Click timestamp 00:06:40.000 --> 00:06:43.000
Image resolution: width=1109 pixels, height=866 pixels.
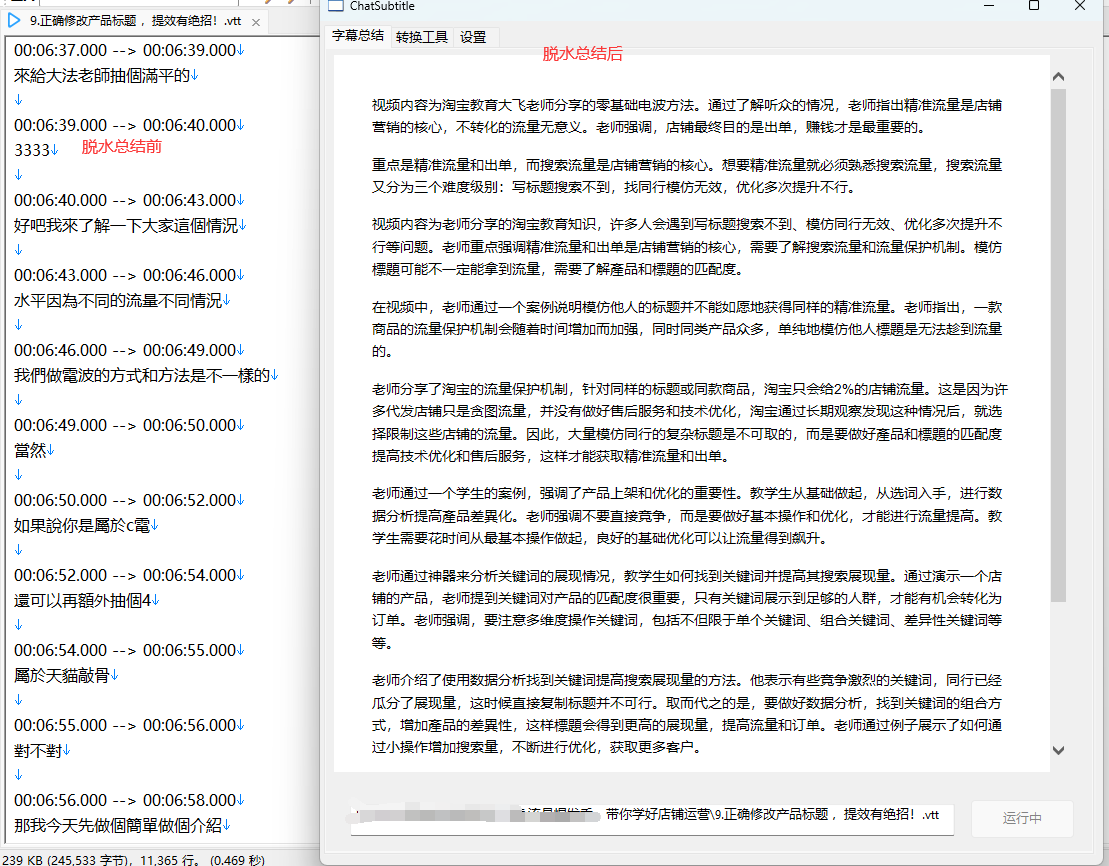pyautogui.click(x=124, y=200)
